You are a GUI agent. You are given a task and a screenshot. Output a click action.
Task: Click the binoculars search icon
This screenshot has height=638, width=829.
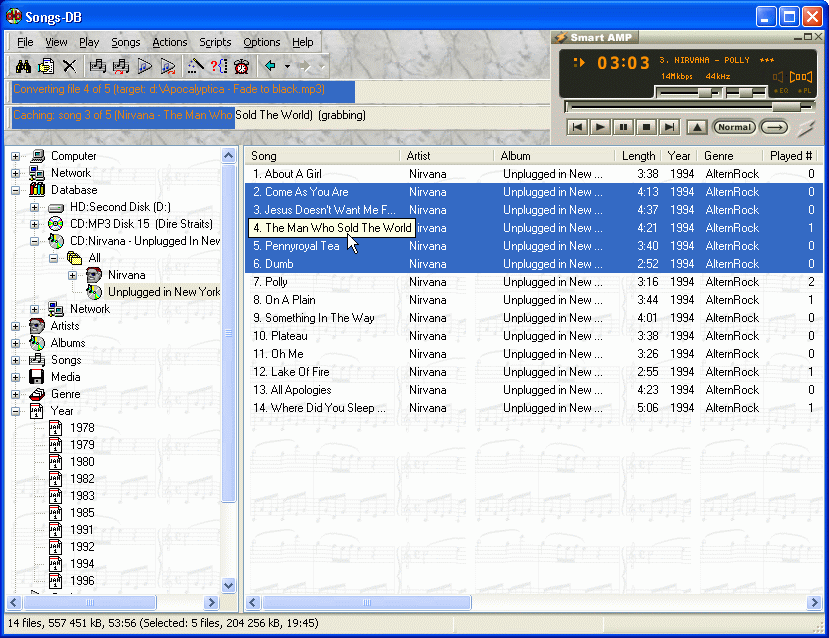coord(23,66)
